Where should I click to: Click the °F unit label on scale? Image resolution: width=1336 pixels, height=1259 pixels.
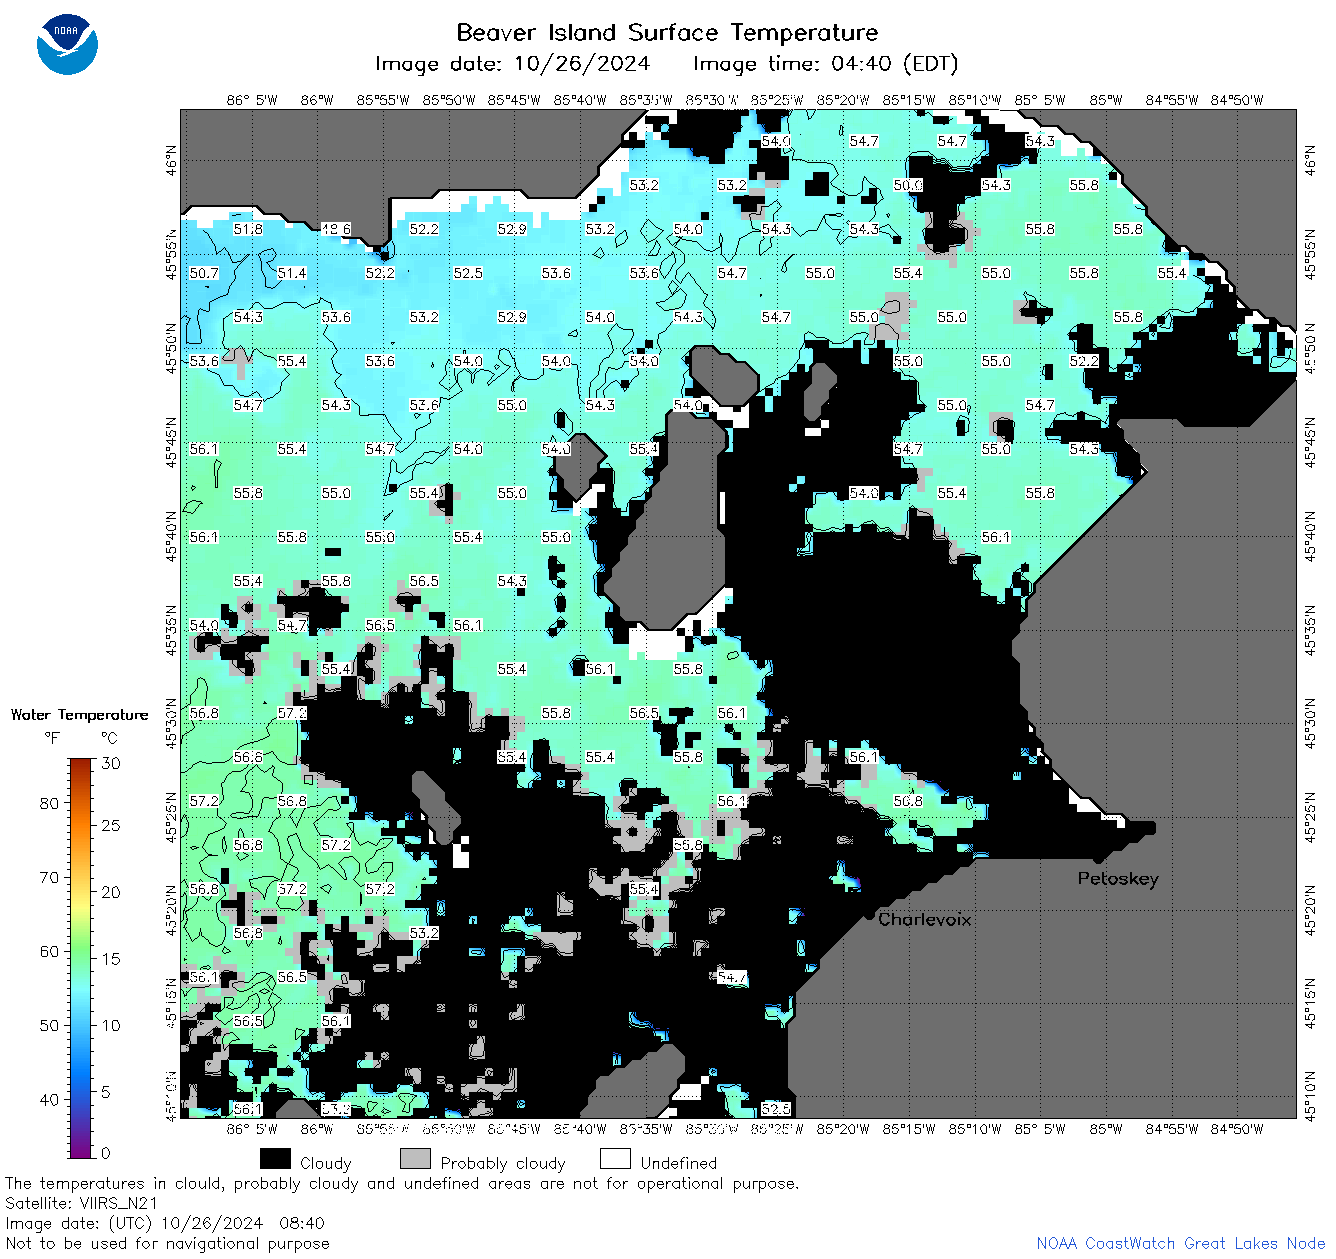[52, 738]
